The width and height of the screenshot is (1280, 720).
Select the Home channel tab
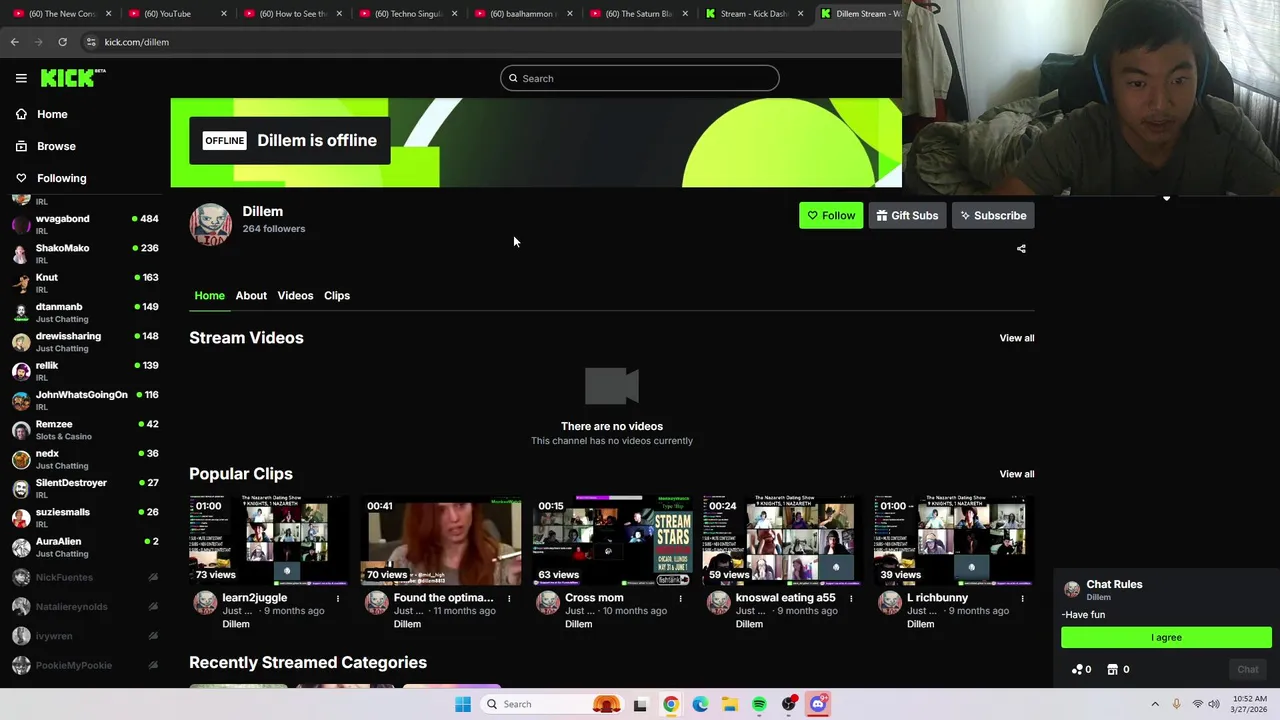(209, 295)
